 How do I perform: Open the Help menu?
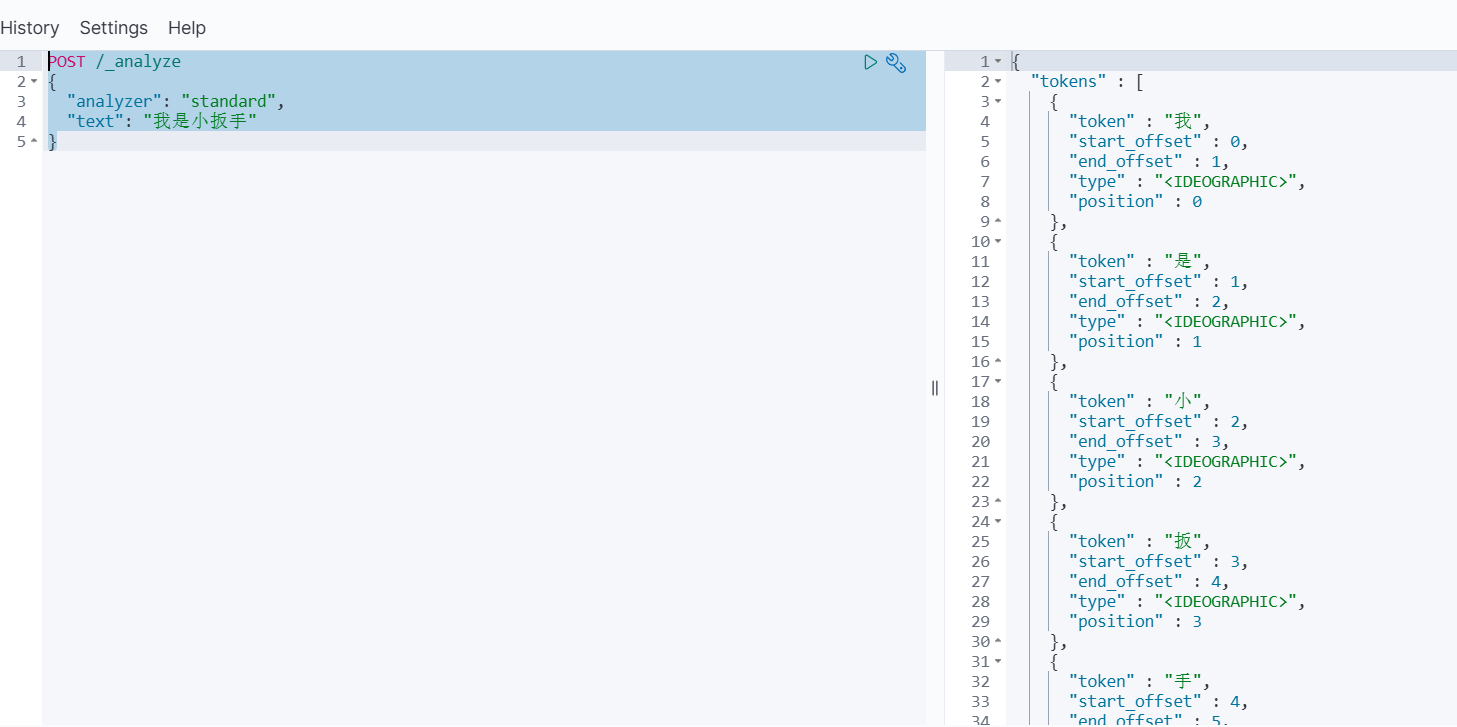(187, 28)
